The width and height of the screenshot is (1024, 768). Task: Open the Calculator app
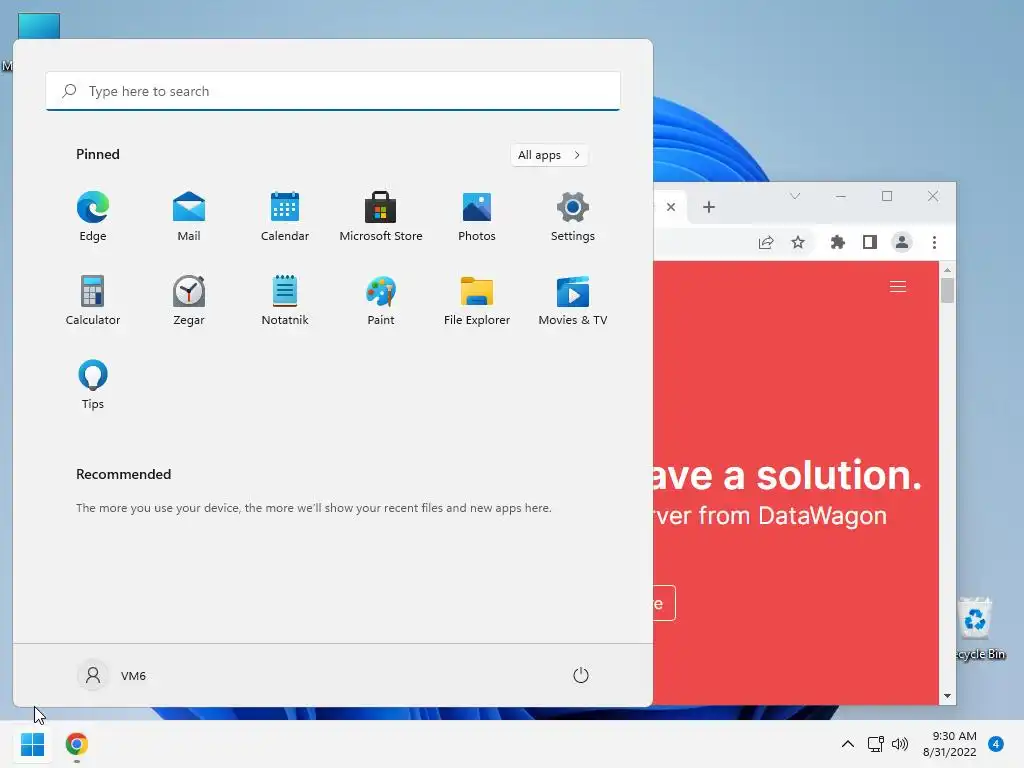tap(93, 300)
